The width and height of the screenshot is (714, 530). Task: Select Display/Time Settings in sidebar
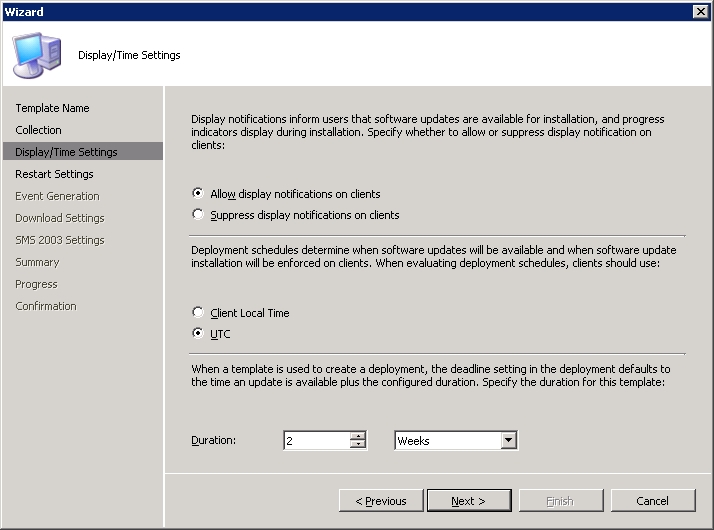pyautogui.click(x=82, y=152)
